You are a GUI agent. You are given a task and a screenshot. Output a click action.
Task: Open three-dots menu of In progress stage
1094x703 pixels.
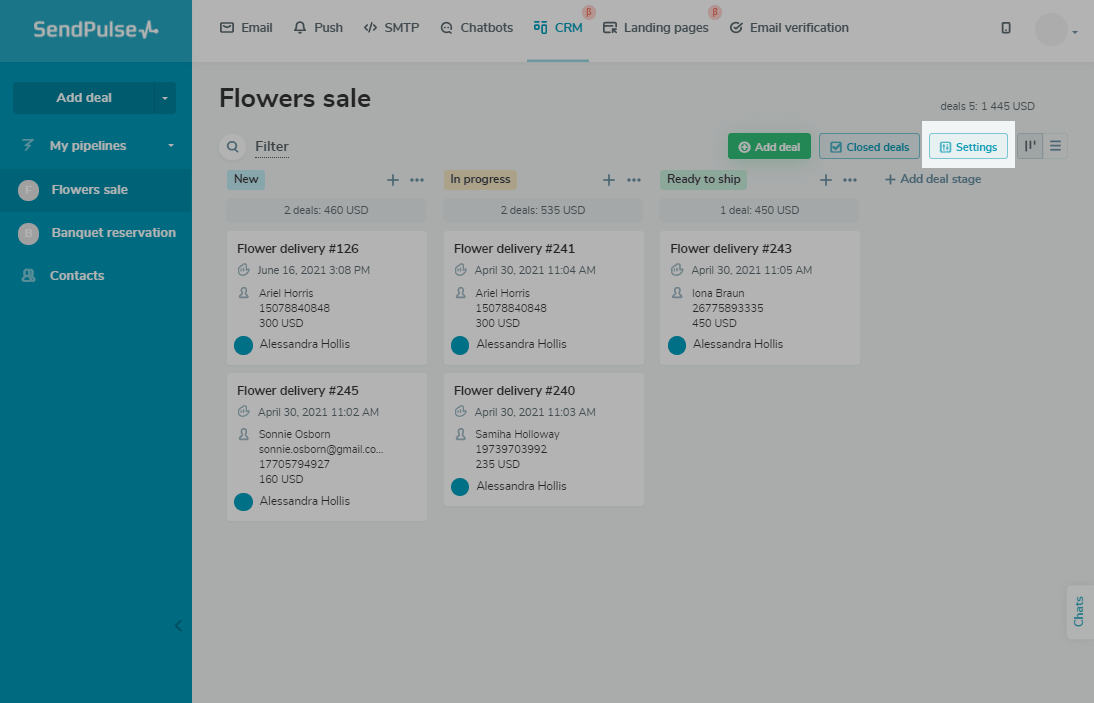coord(634,180)
